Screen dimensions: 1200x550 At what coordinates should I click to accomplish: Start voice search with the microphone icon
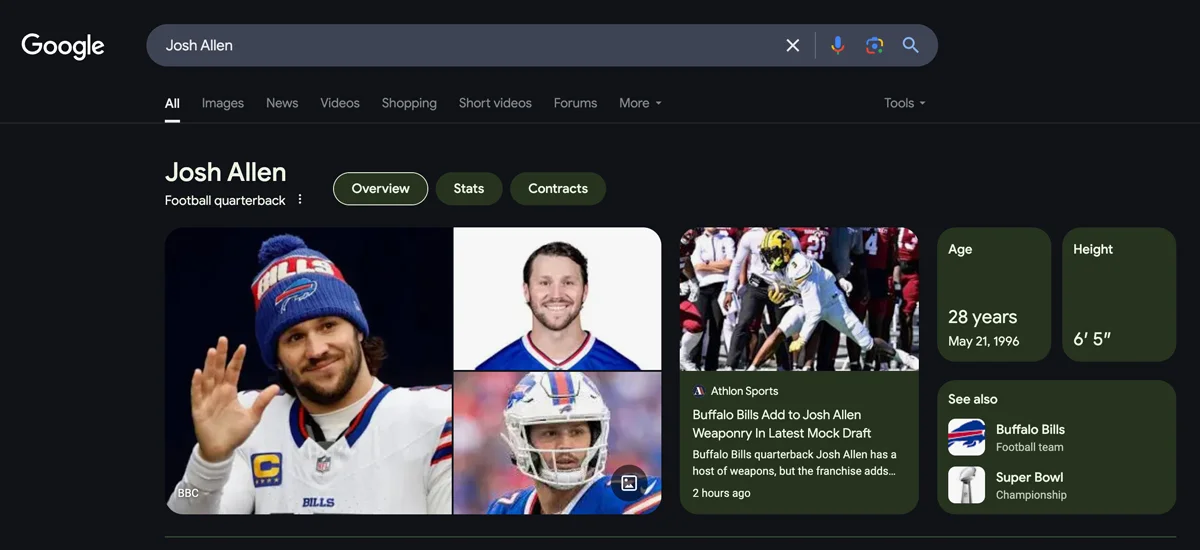838,45
